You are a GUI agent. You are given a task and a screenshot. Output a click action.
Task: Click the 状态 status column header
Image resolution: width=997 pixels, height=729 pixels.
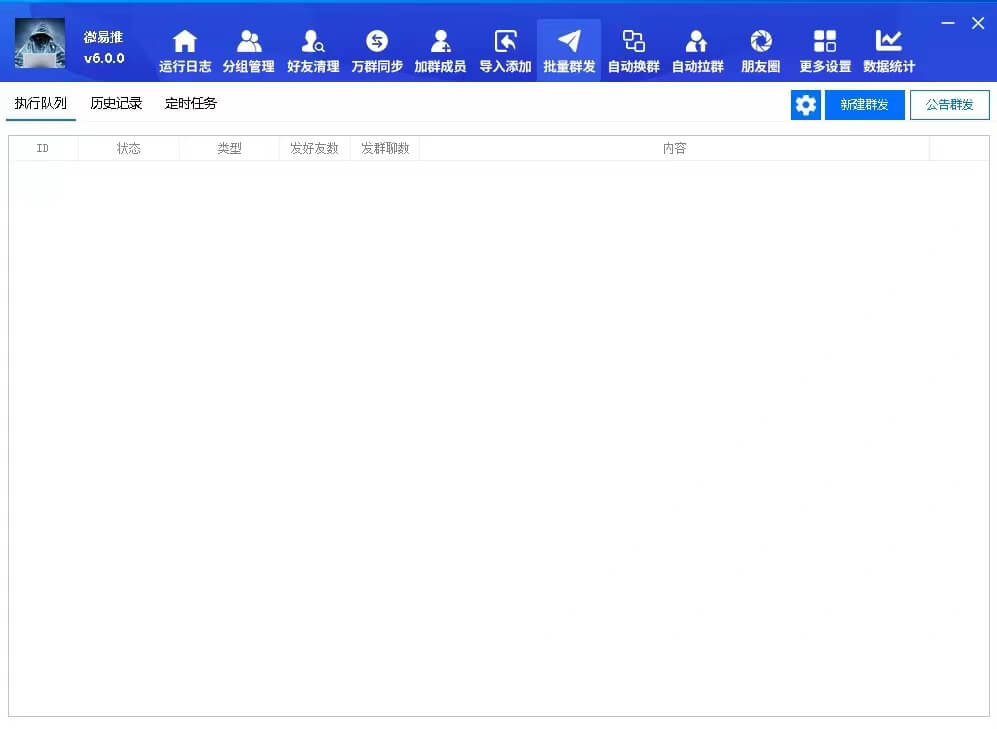pos(128,147)
